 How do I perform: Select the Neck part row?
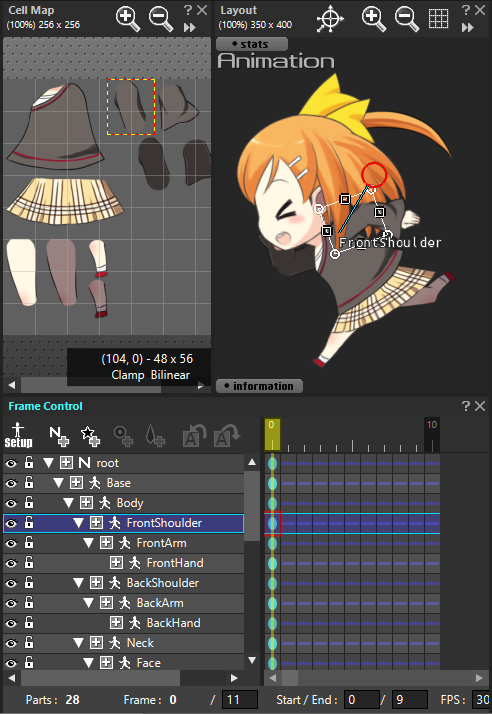(123, 643)
